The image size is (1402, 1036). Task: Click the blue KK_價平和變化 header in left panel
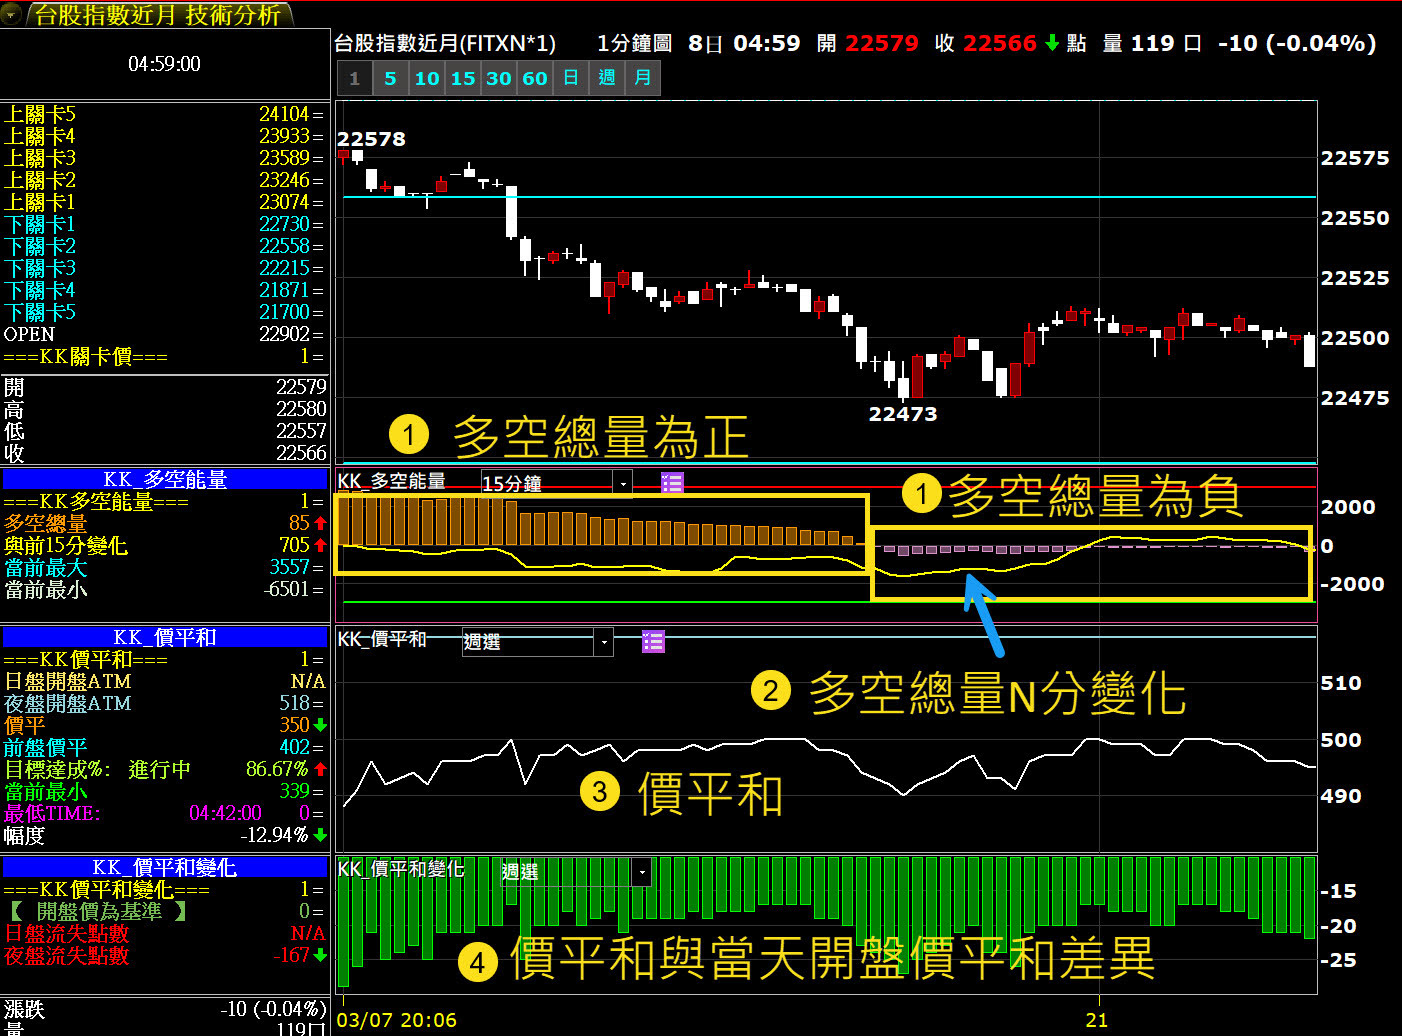coord(165,868)
